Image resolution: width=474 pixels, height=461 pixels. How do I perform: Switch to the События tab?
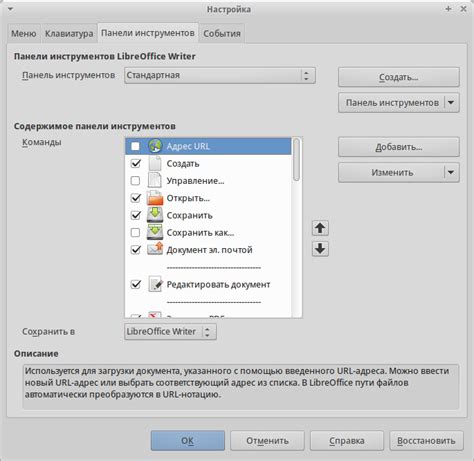pyautogui.click(x=222, y=34)
